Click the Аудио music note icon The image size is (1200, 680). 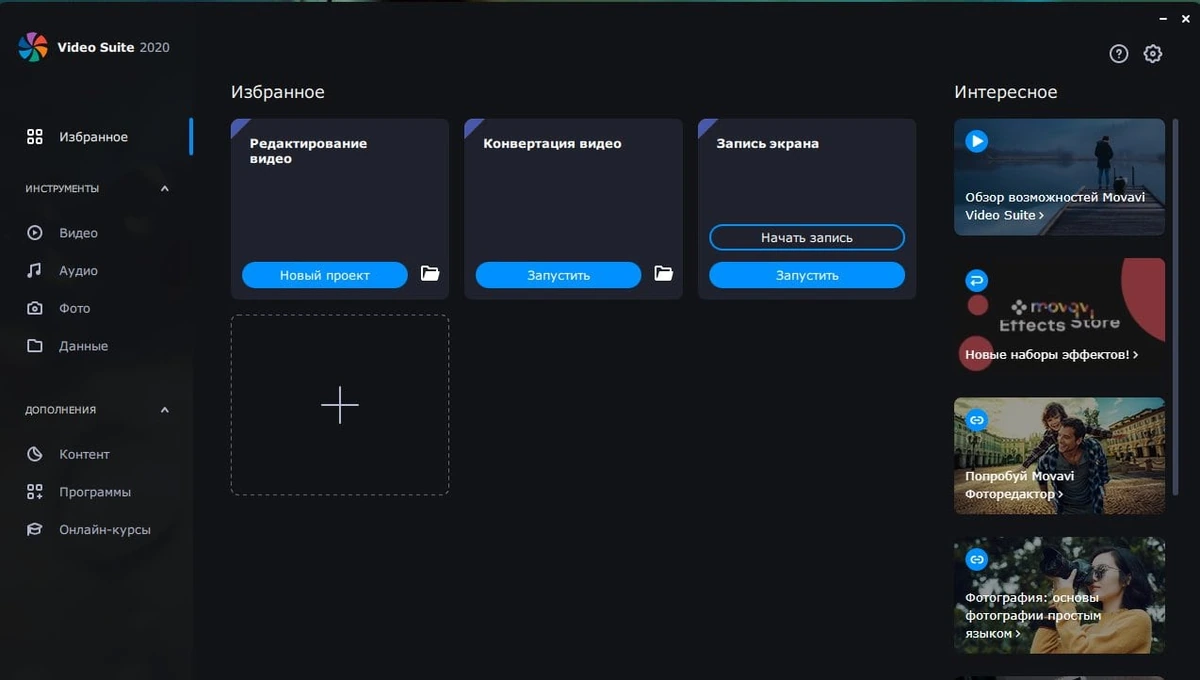pos(35,271)
